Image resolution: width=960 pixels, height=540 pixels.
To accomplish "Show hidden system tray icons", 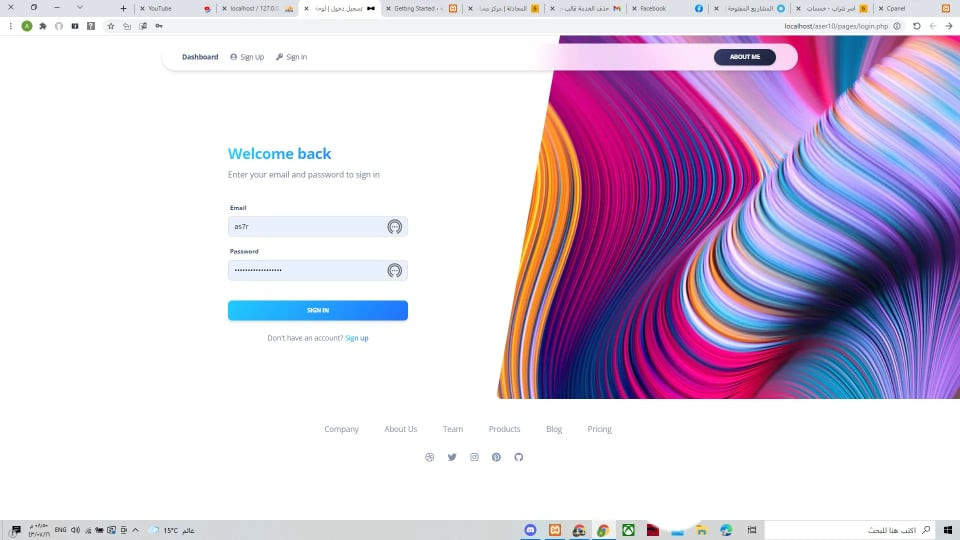I will (x=135, y=530).
